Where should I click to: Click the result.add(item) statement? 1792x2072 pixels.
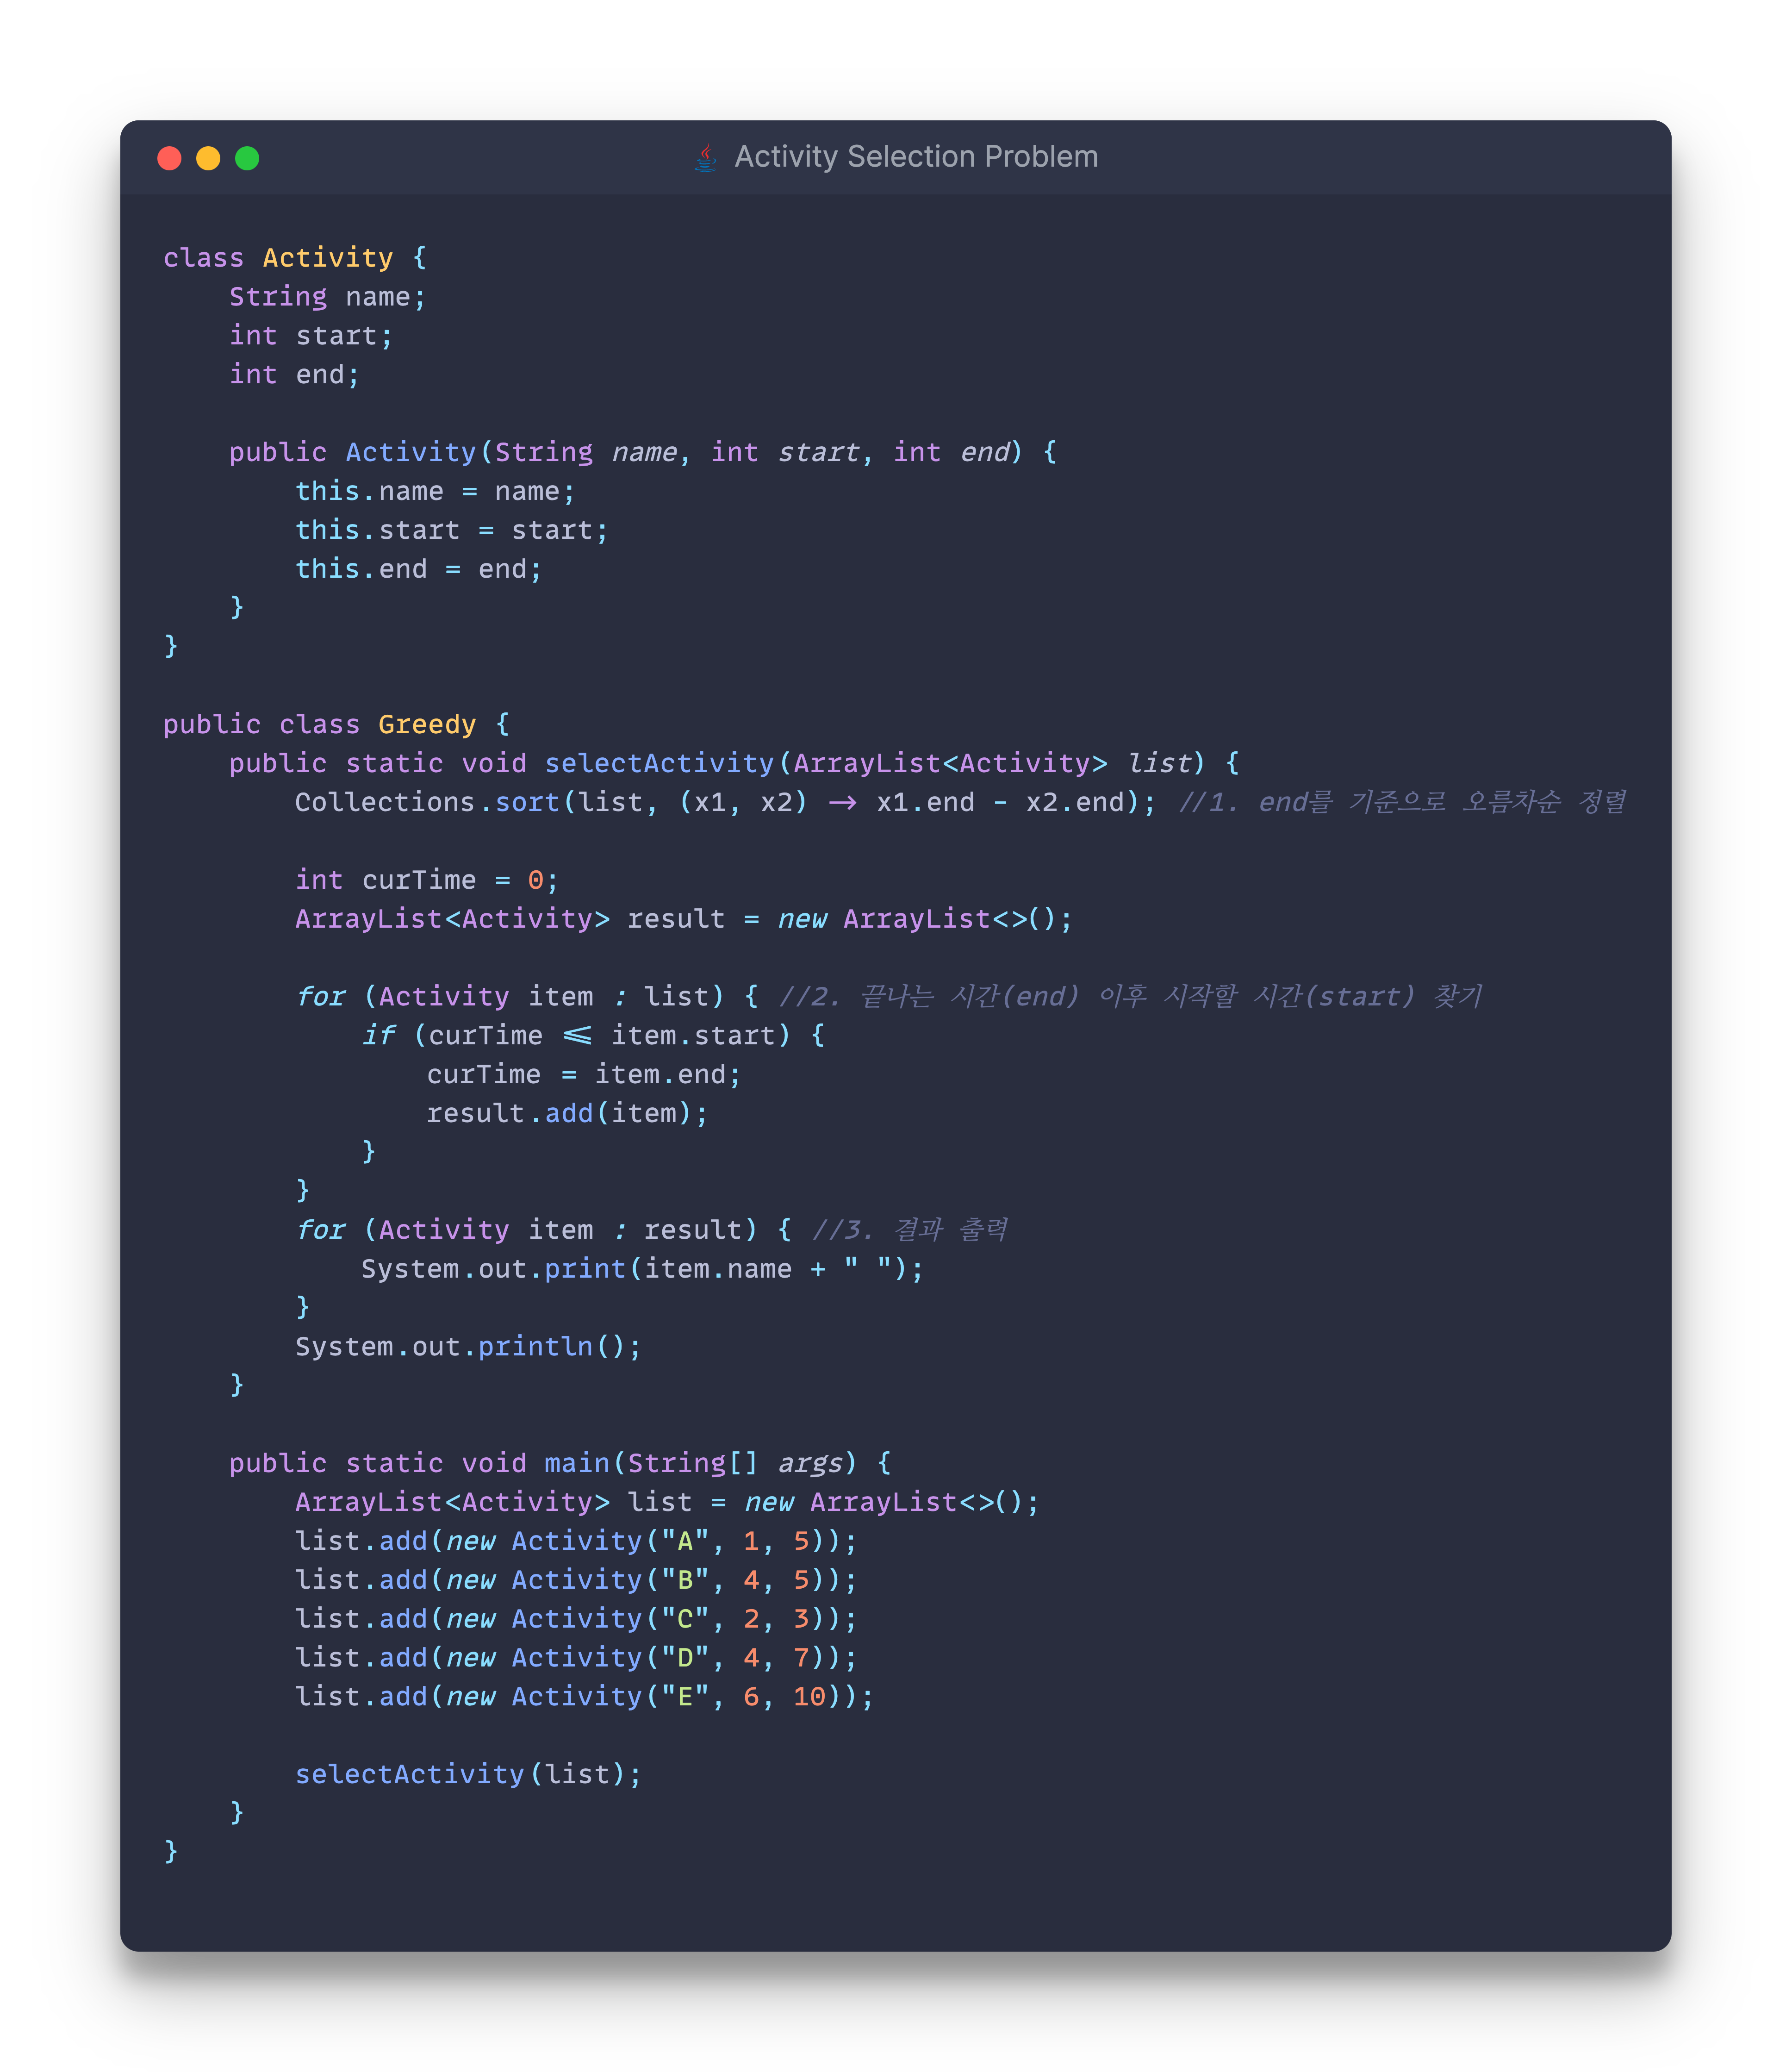[x=567, y=1113]
